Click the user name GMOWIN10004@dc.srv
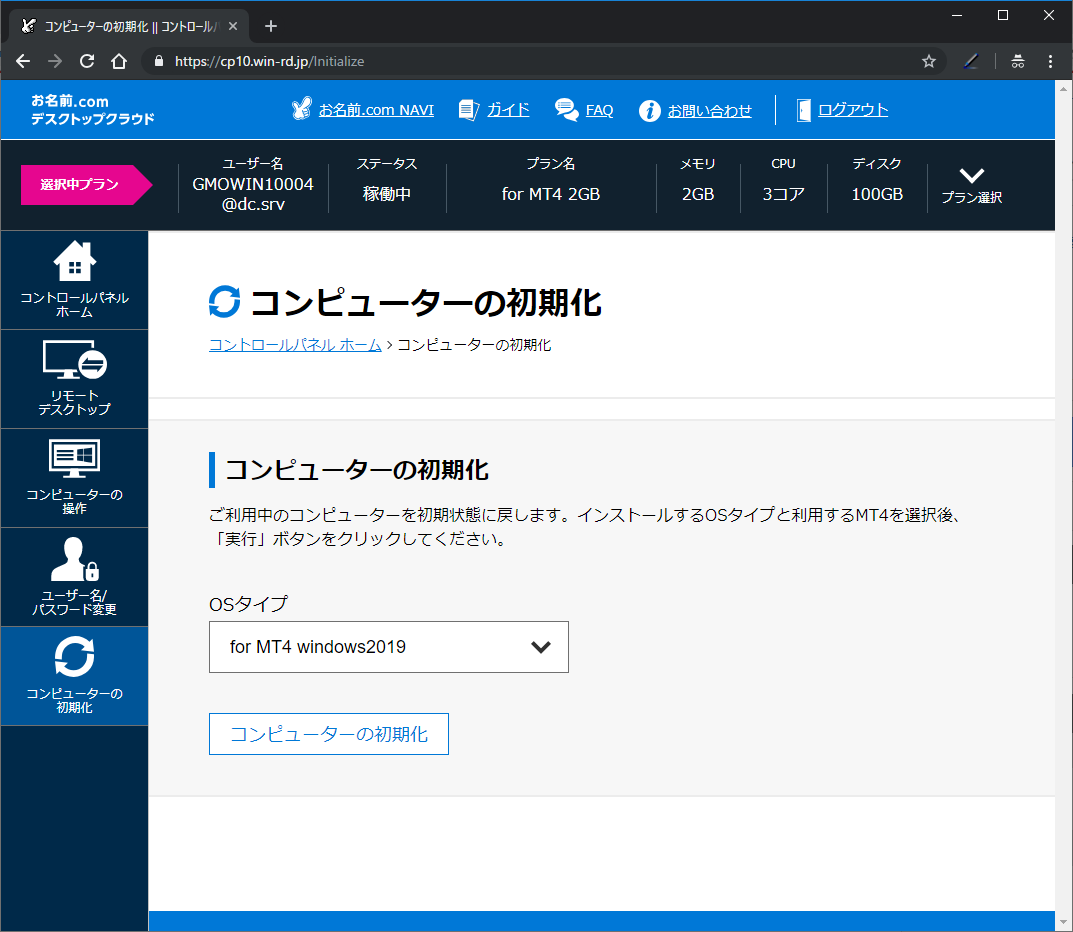Viewport: 1073px width, 932px height. (253, 194)
